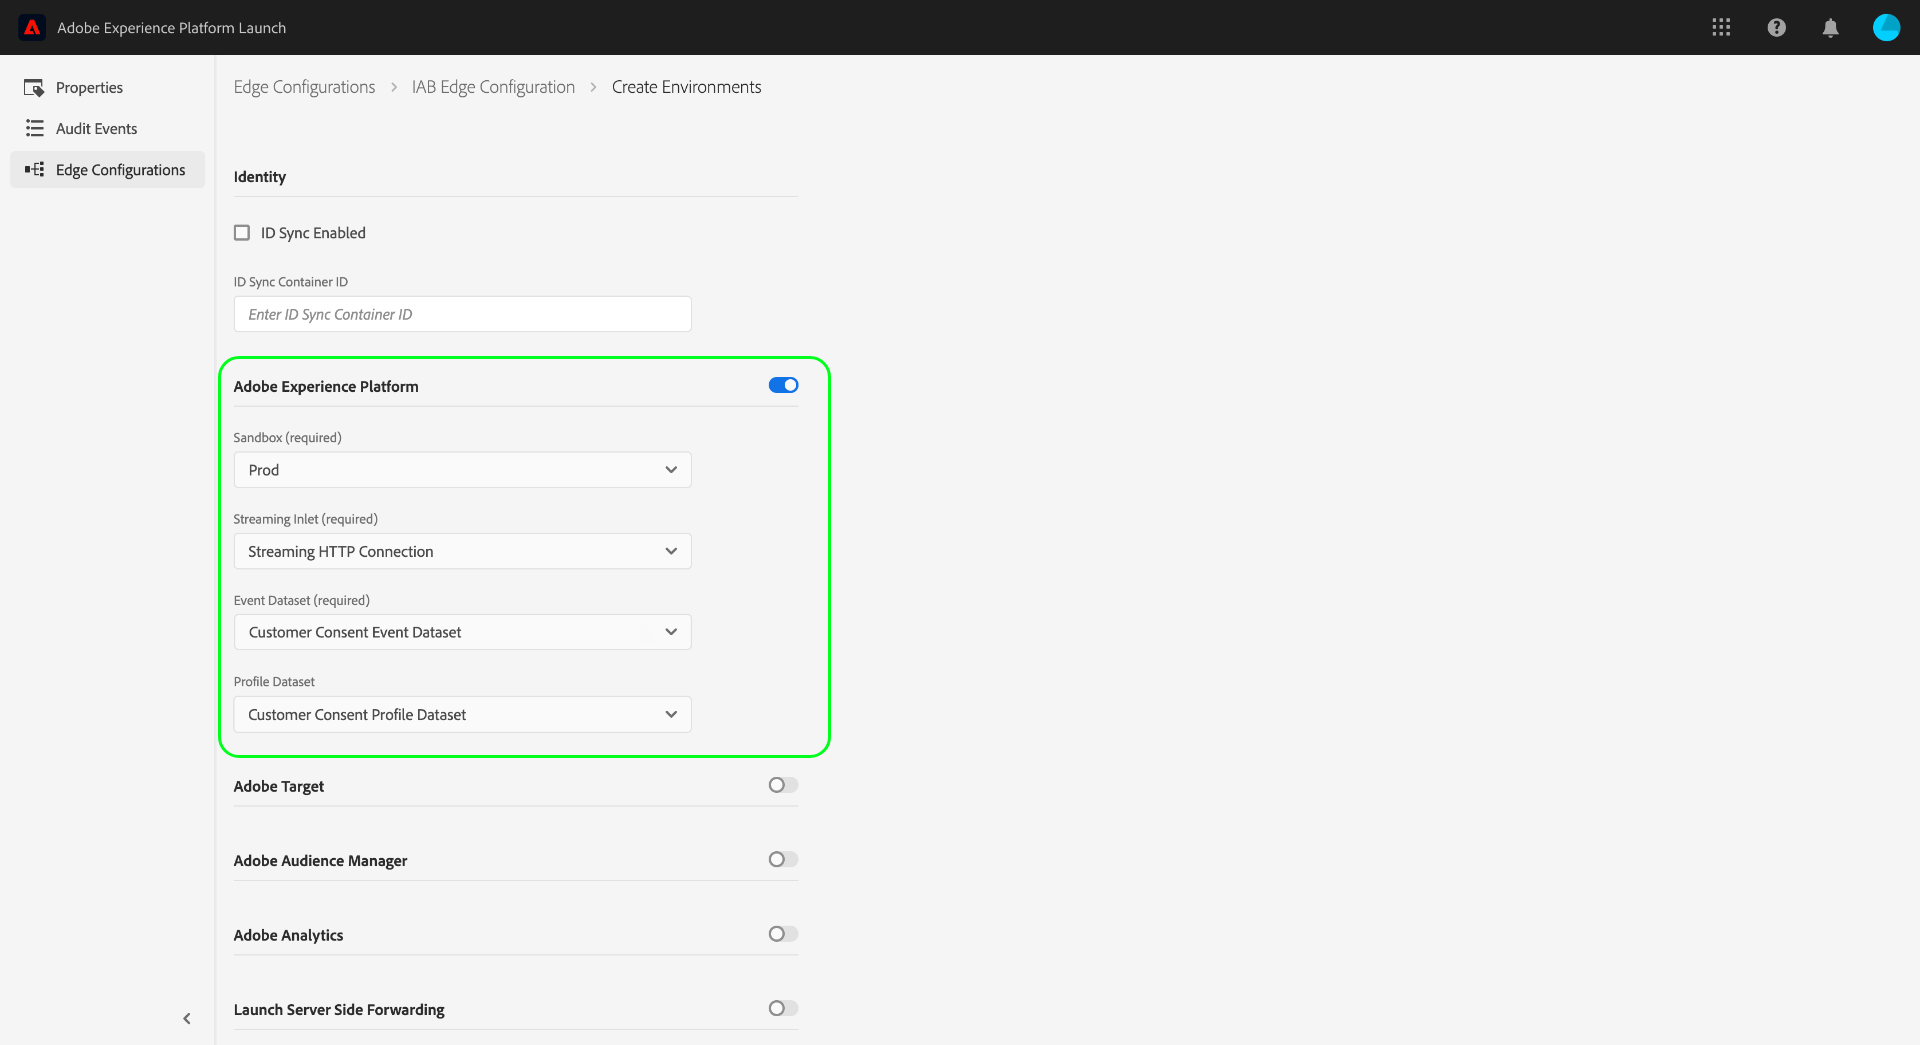Image resolution: width=1920 pixels, height=1045 pixels.
Task: Click the Adobe Target heading text
Action: [x=279, y=786]
